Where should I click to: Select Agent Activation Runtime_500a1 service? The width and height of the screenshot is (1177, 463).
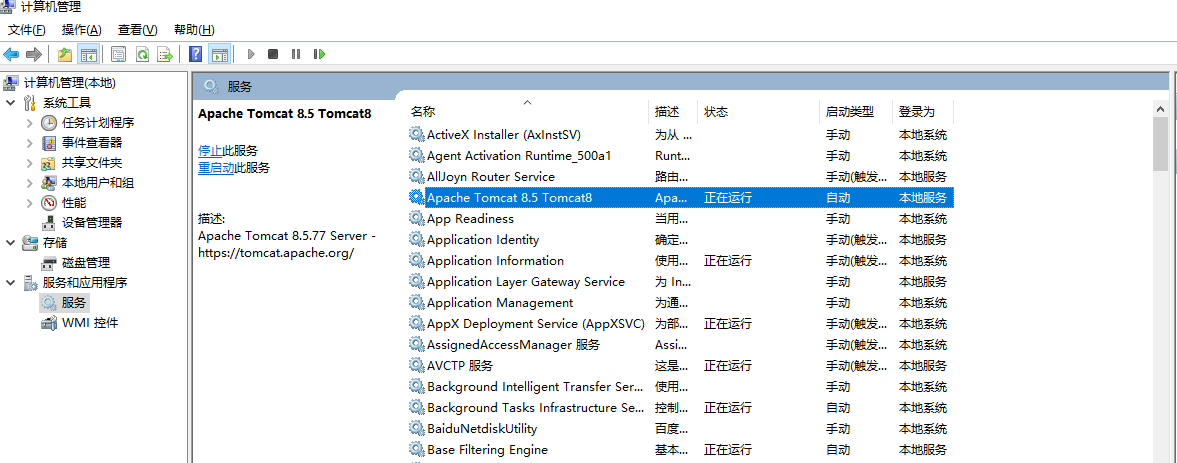pos(680,156)
